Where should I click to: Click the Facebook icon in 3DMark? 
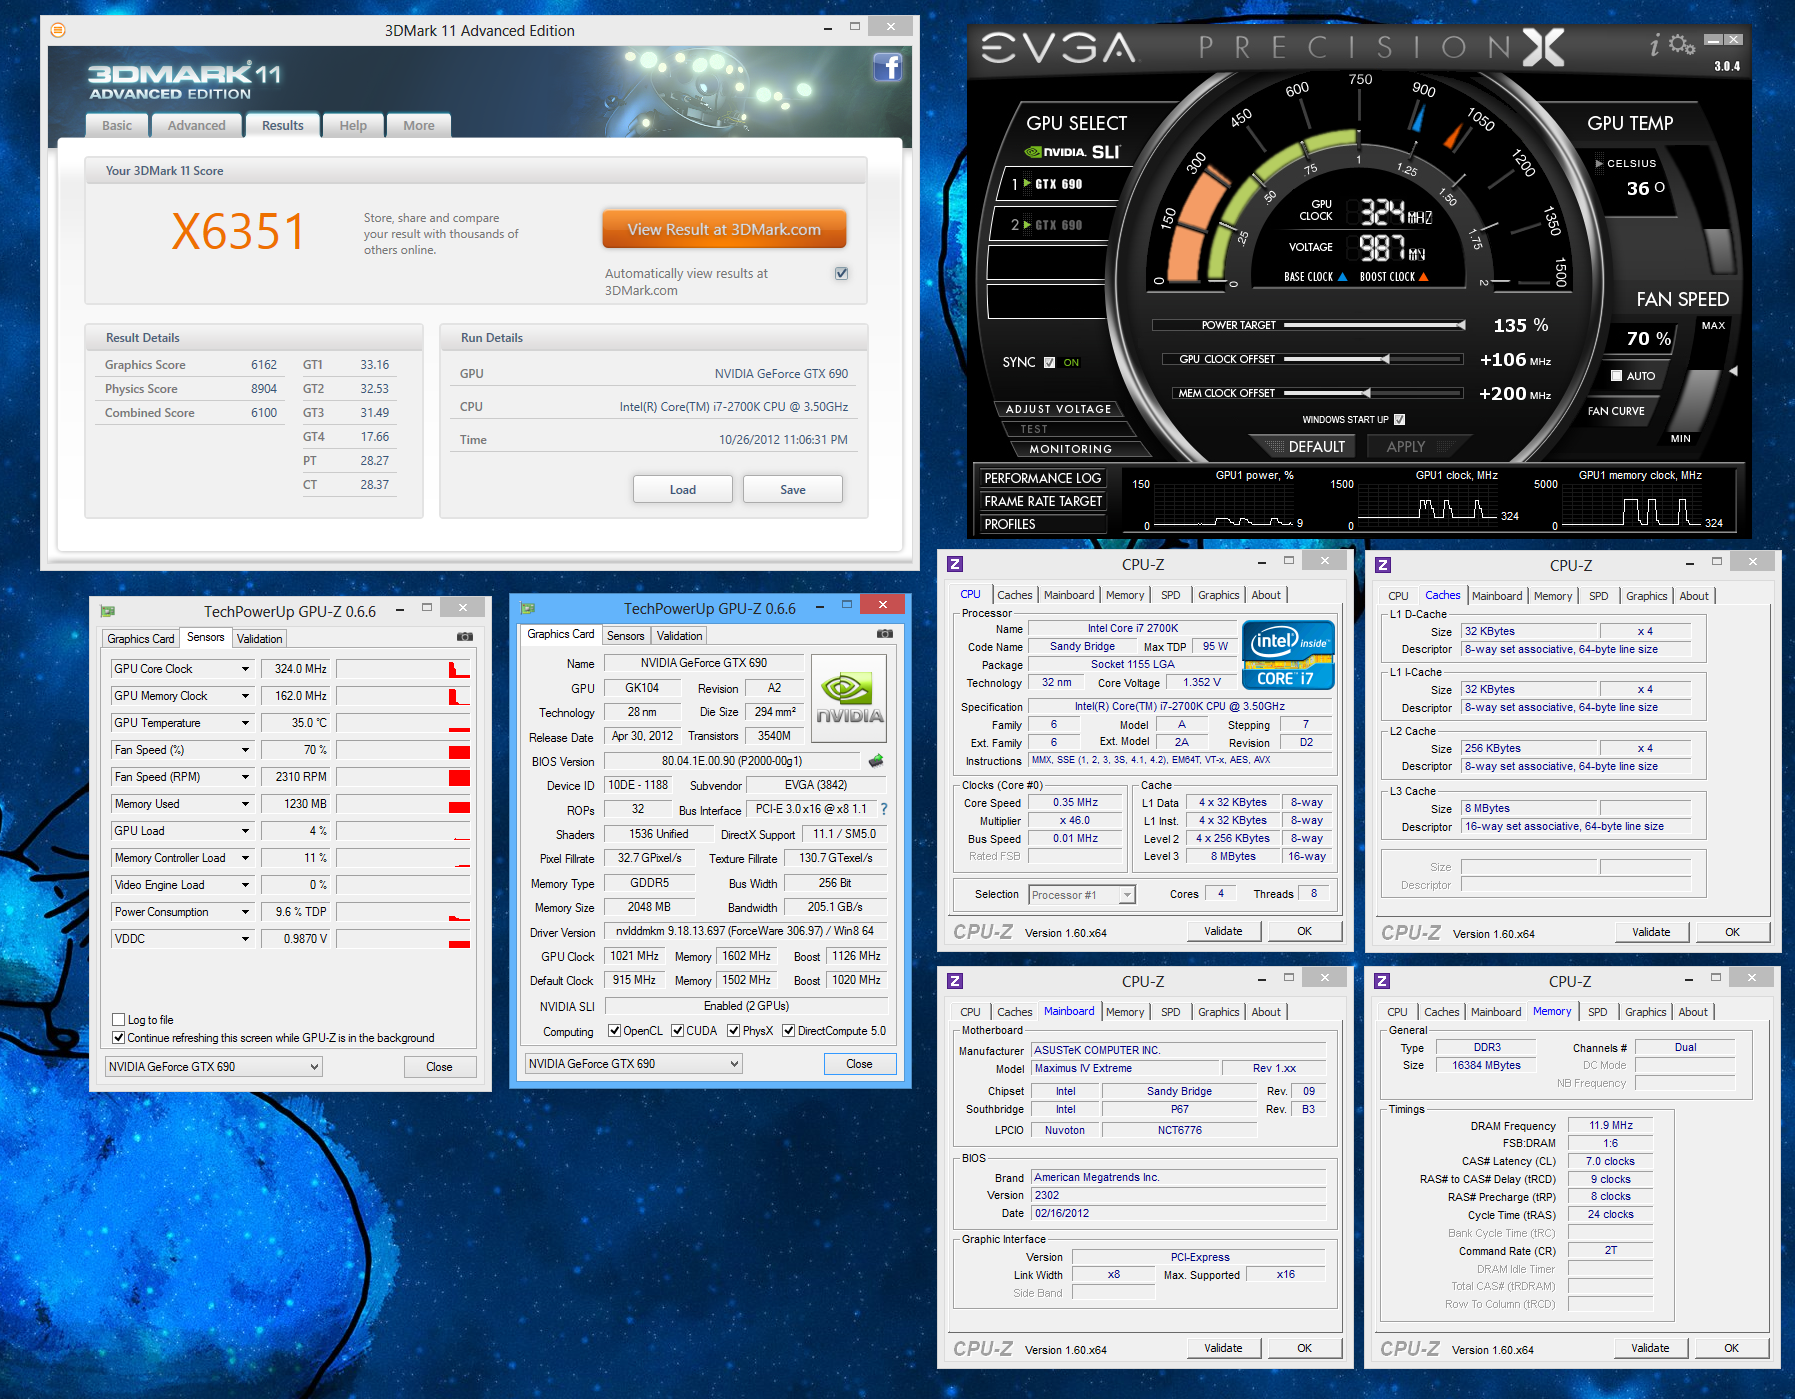coord(887,68)
